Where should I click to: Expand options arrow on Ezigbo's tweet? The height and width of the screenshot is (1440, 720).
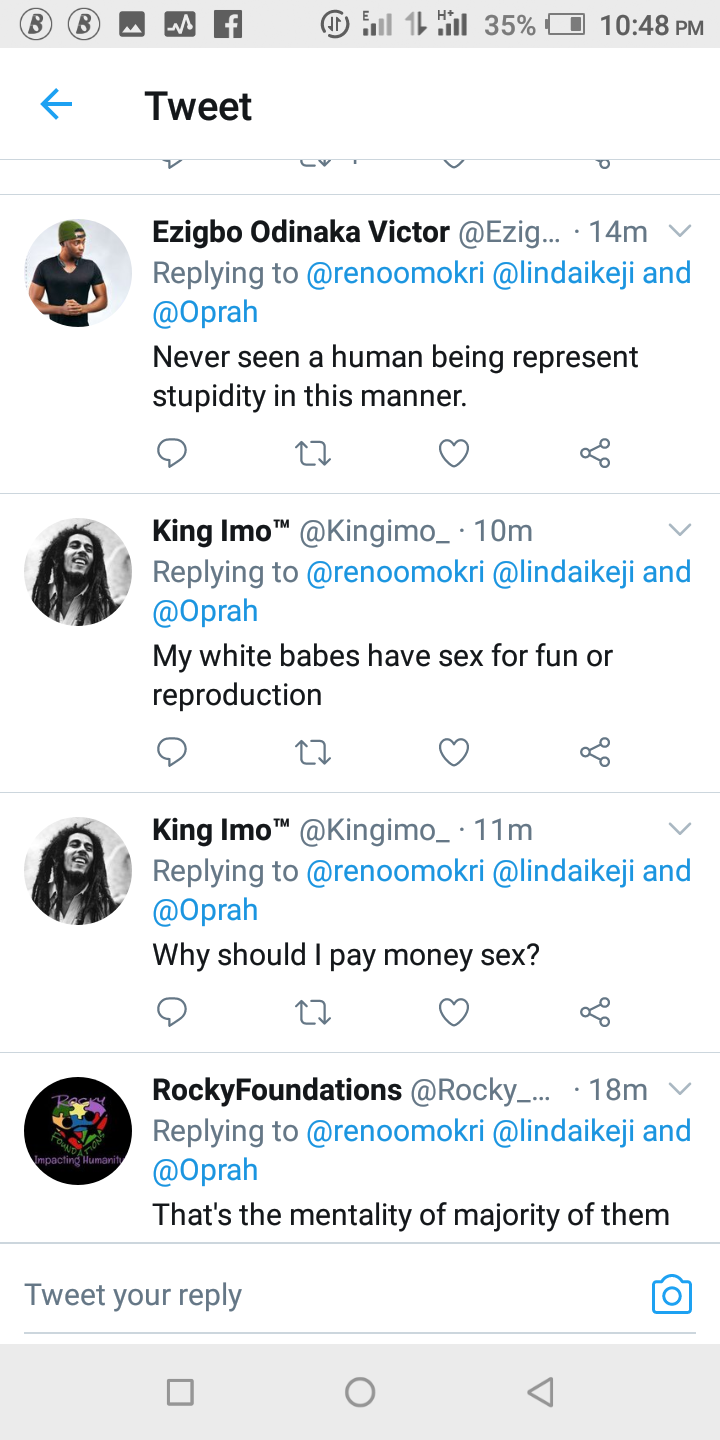tap(680, 232)
